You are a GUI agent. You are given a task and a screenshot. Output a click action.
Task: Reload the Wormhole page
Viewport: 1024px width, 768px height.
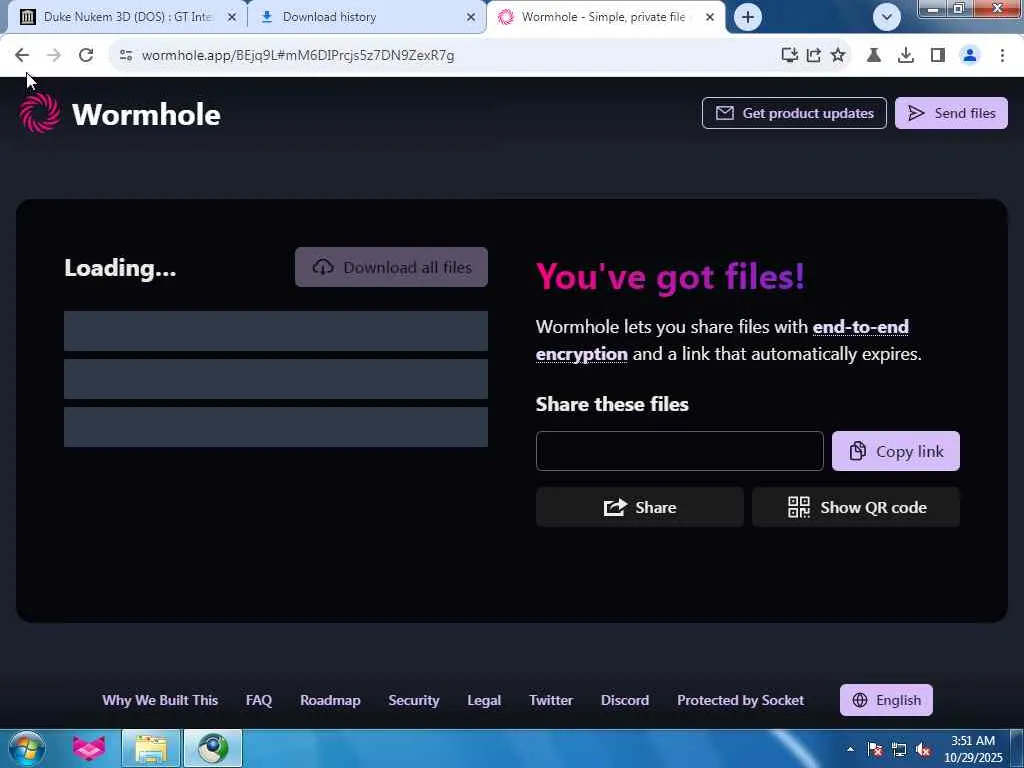click(86, 56)
